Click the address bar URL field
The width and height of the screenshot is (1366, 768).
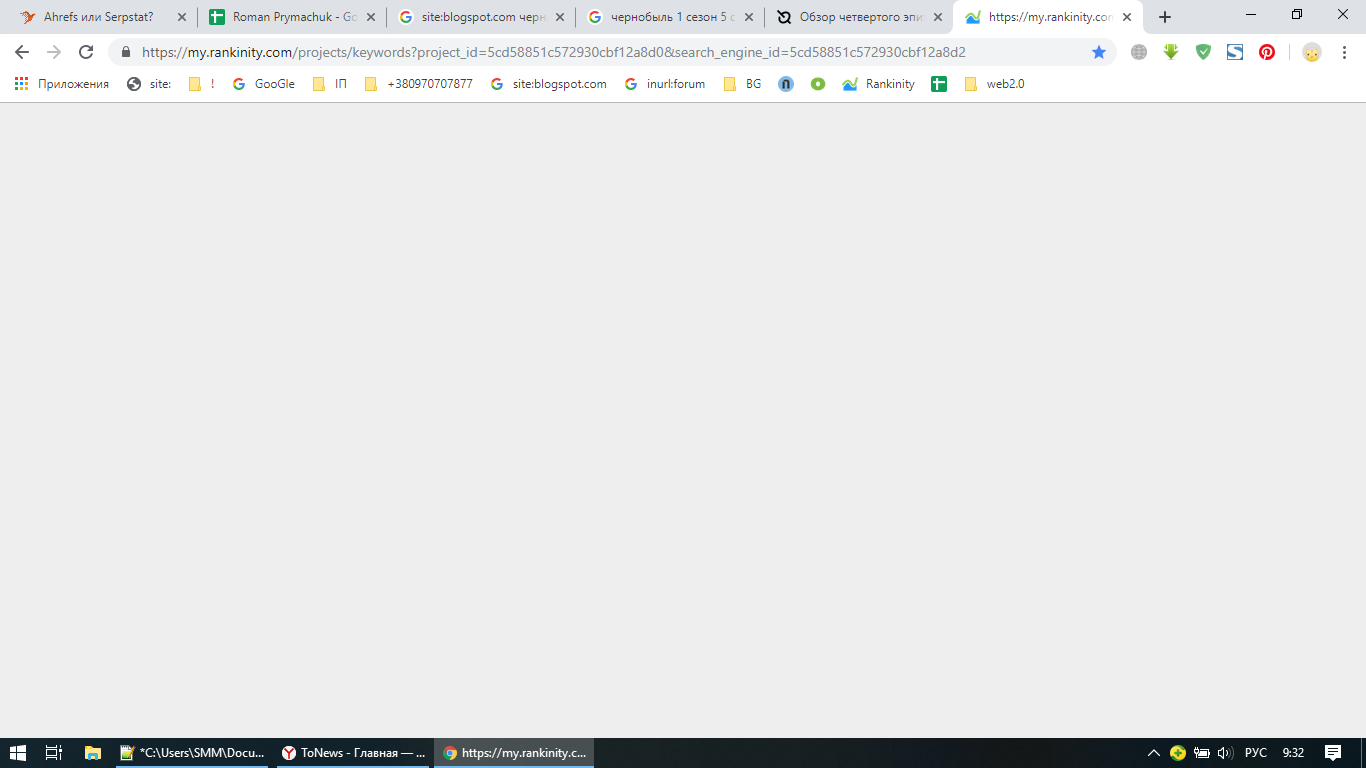pyautogui.click(x=610, y=52)
